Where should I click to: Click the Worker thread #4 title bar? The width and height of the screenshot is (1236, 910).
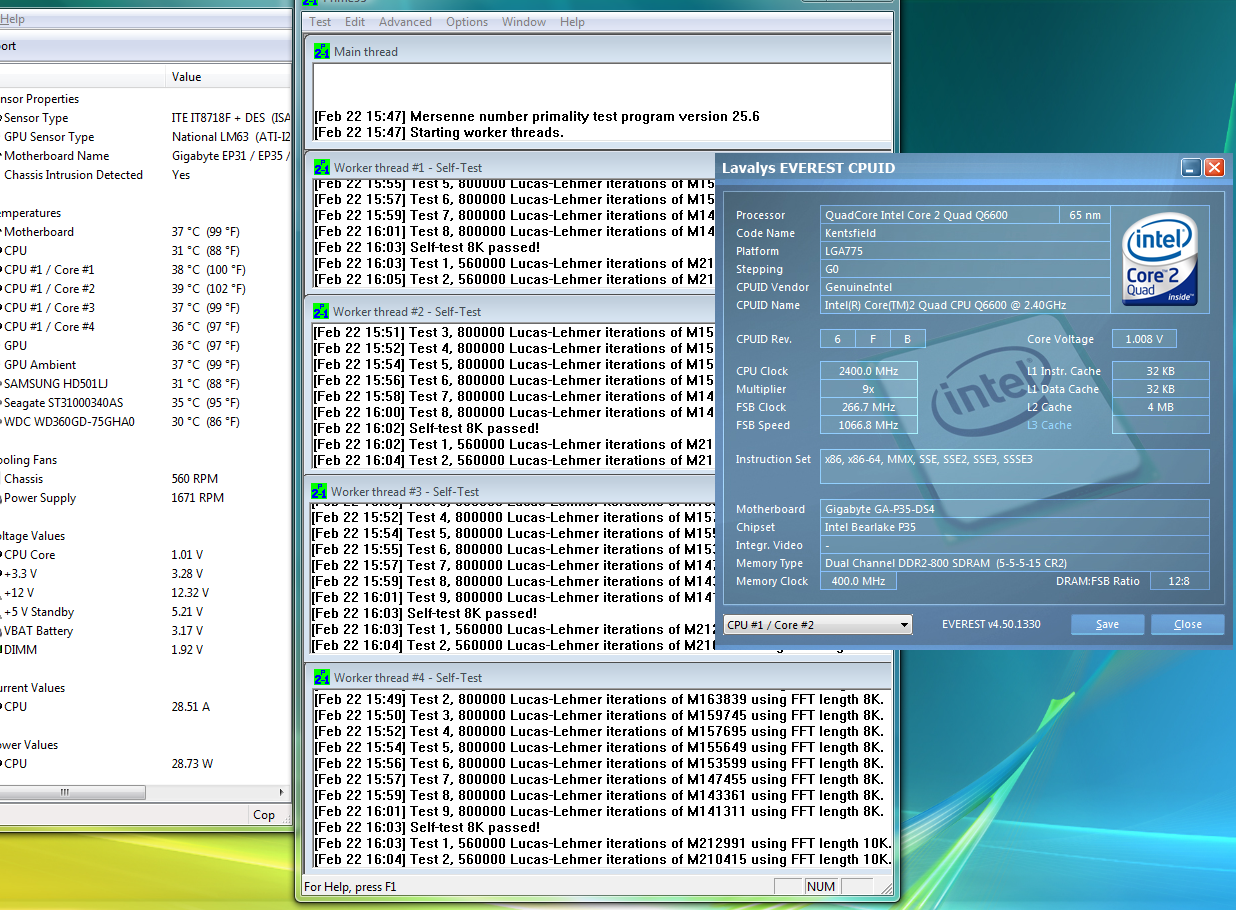tap(597, 677)
